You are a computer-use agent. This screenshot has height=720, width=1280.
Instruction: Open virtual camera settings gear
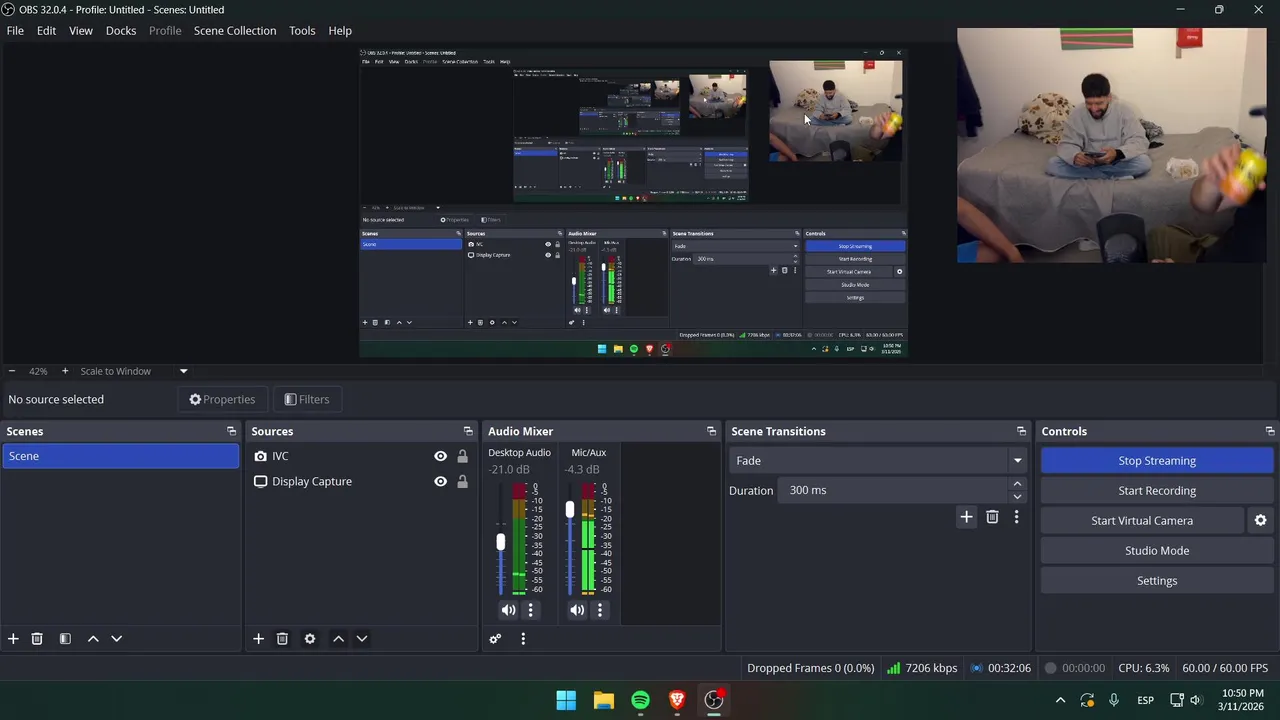tap(1260, 520)
